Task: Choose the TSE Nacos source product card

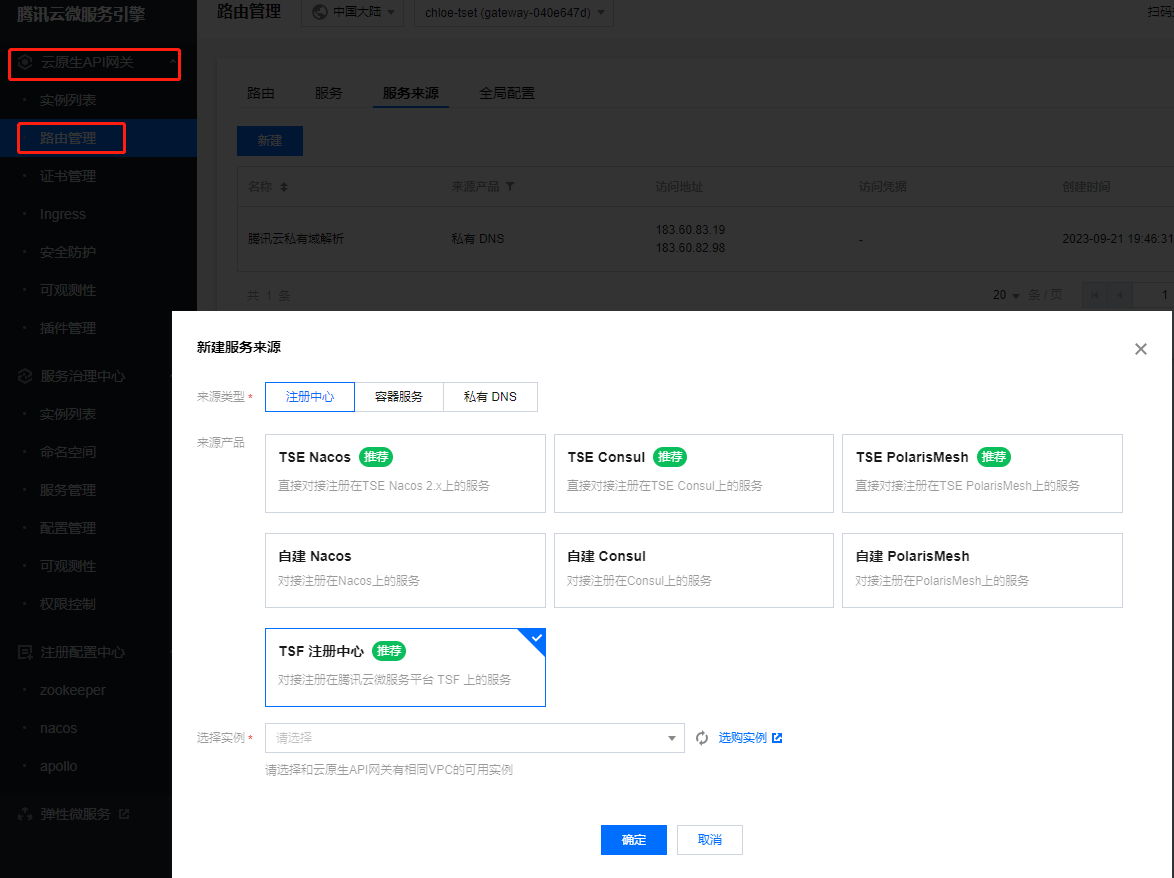Action: (x=405, y=473)
